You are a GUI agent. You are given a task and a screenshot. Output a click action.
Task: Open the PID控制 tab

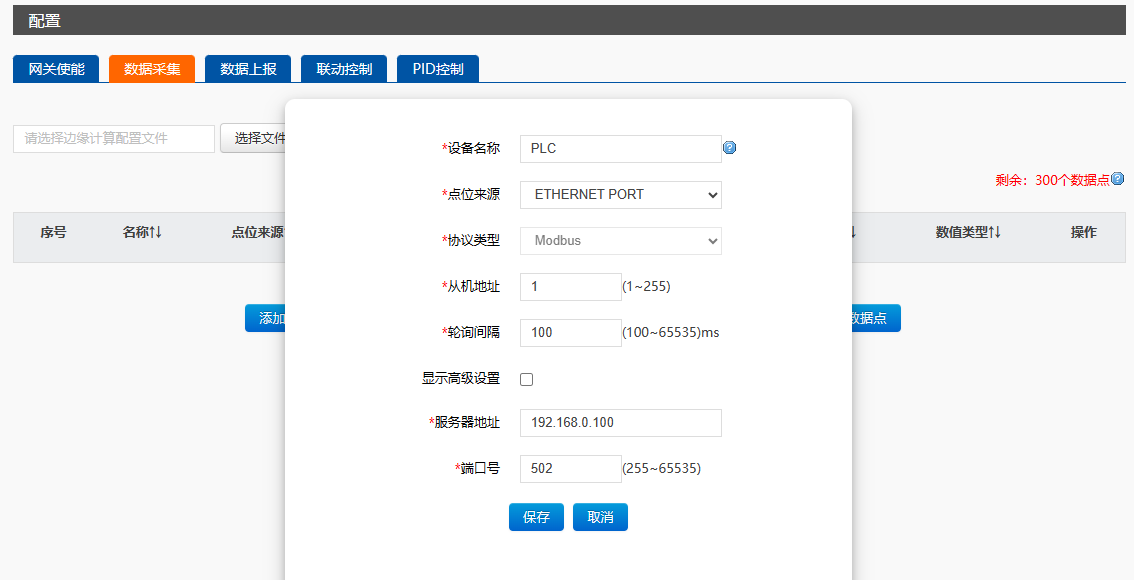click(438, 69)
